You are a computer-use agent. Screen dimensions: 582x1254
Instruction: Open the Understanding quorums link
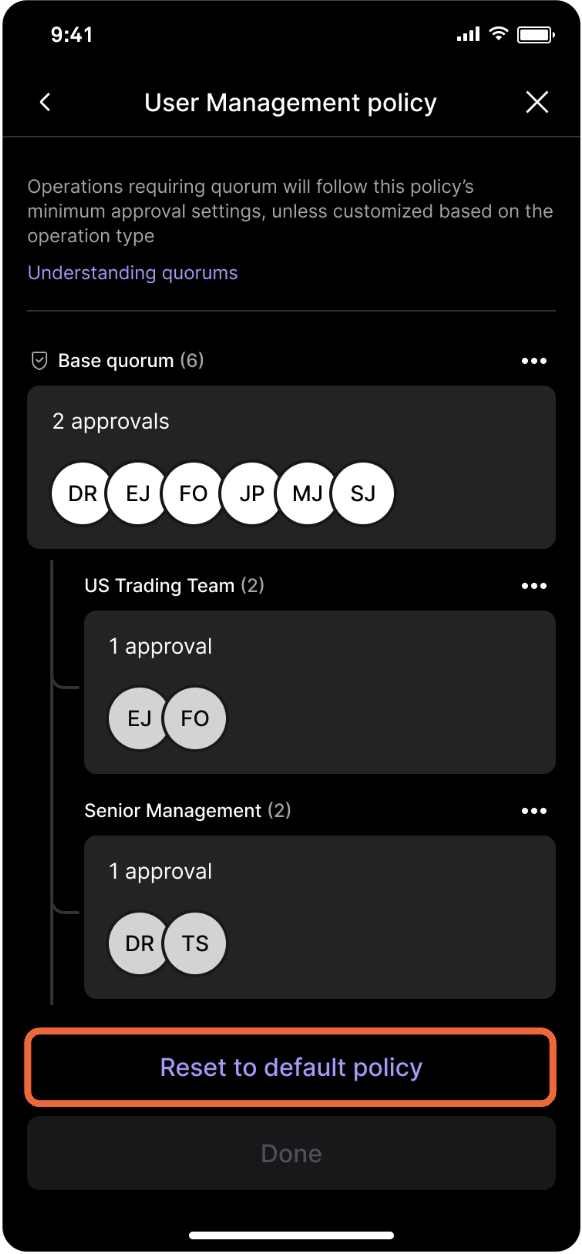point(133,273)
